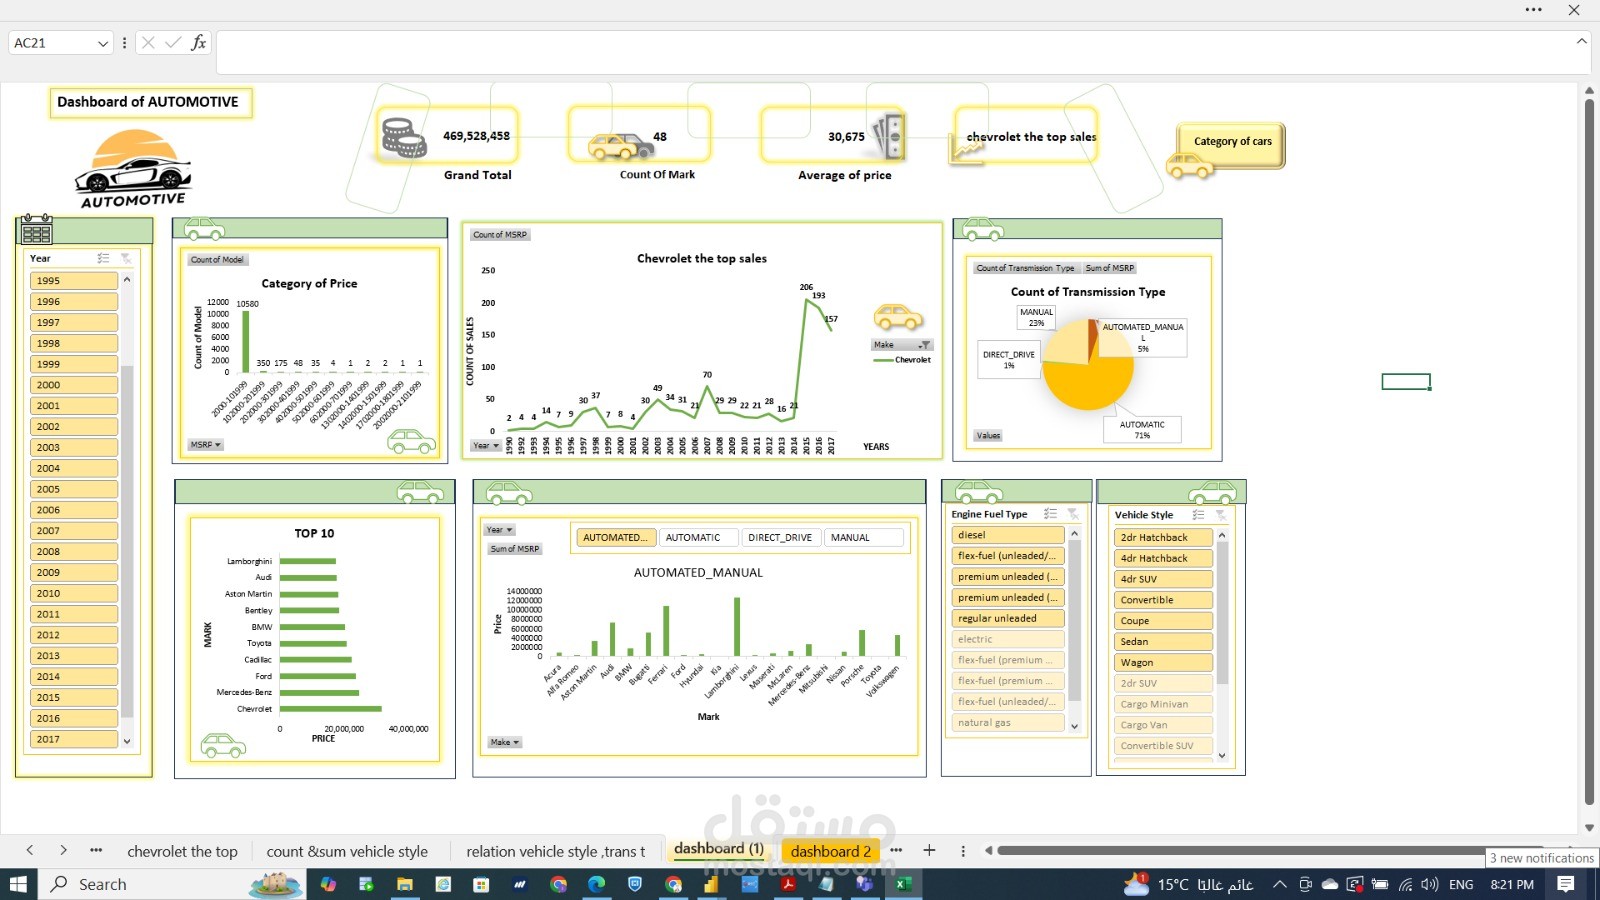Cancel the formula bar entry
Image resolution: width=1600 pixels, height=900 pixels.
[148, 43]
